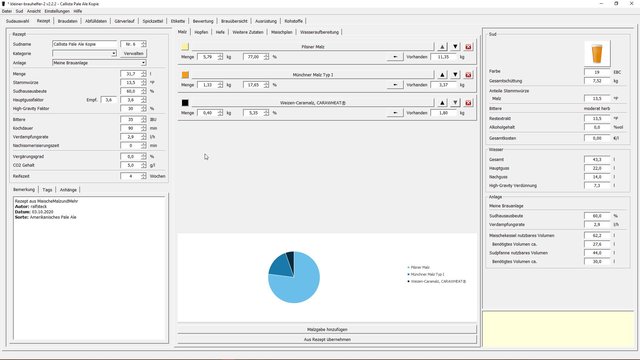Click the beer glass image in Sud panel
The image size is (640, 360).
coord(597,53)
